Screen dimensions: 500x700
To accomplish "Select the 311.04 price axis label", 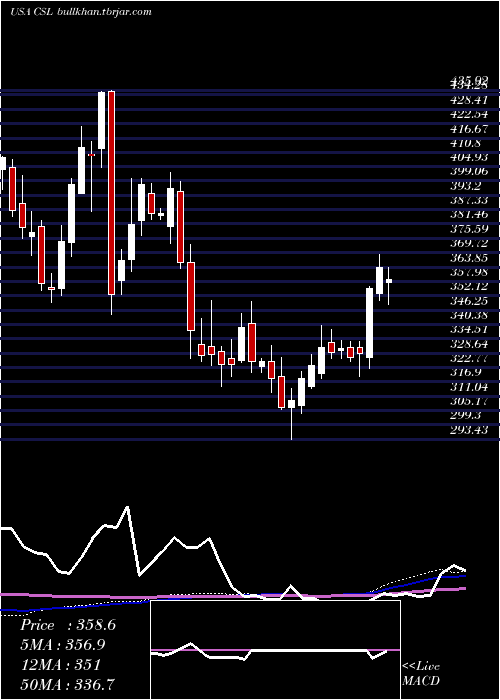I will click(469, 387).
